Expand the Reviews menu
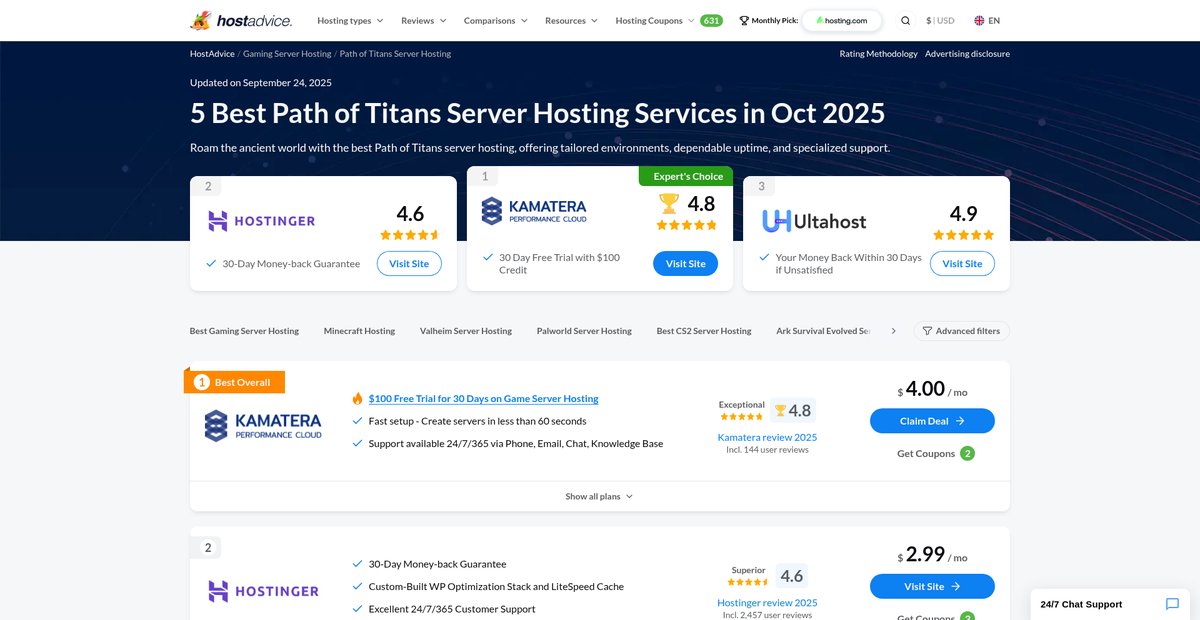Image resolution: width=1200 pixels, height=620 pixels. tap(424, 20)
